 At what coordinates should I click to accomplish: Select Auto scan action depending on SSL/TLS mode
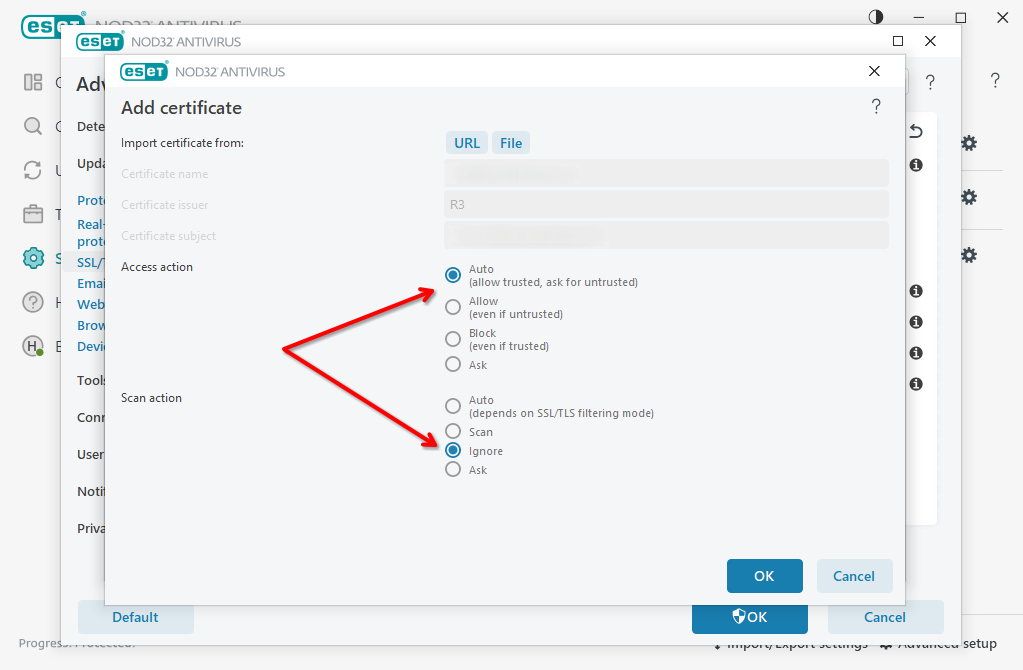click(453, 406)
